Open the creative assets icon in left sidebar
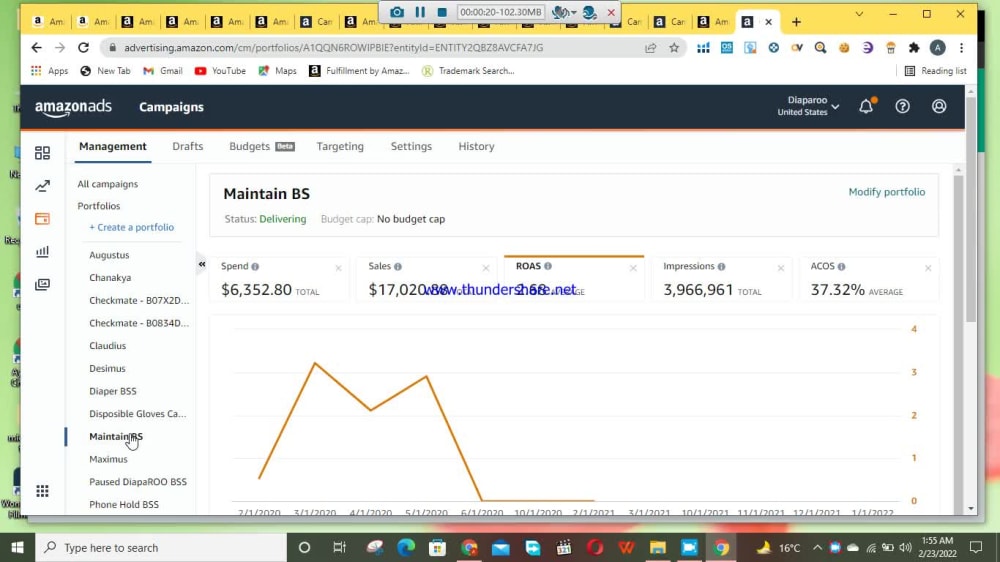Screen dimensions: 1000x562 click(x=42, y=285)
